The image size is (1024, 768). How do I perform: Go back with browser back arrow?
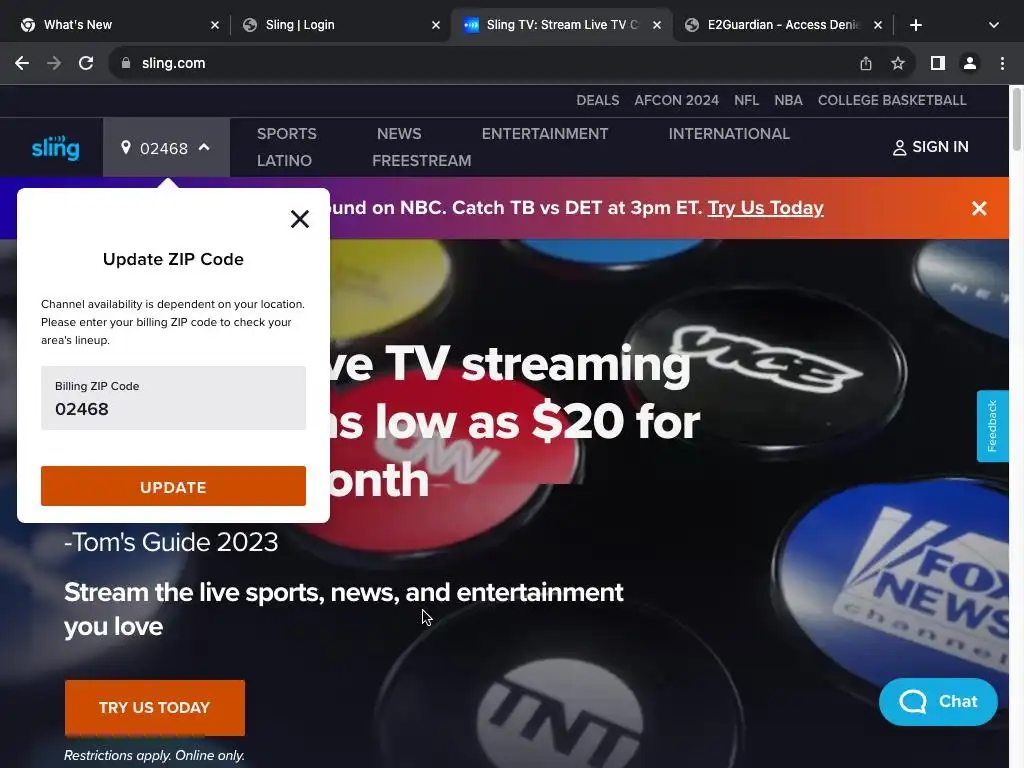pos(22,63)
